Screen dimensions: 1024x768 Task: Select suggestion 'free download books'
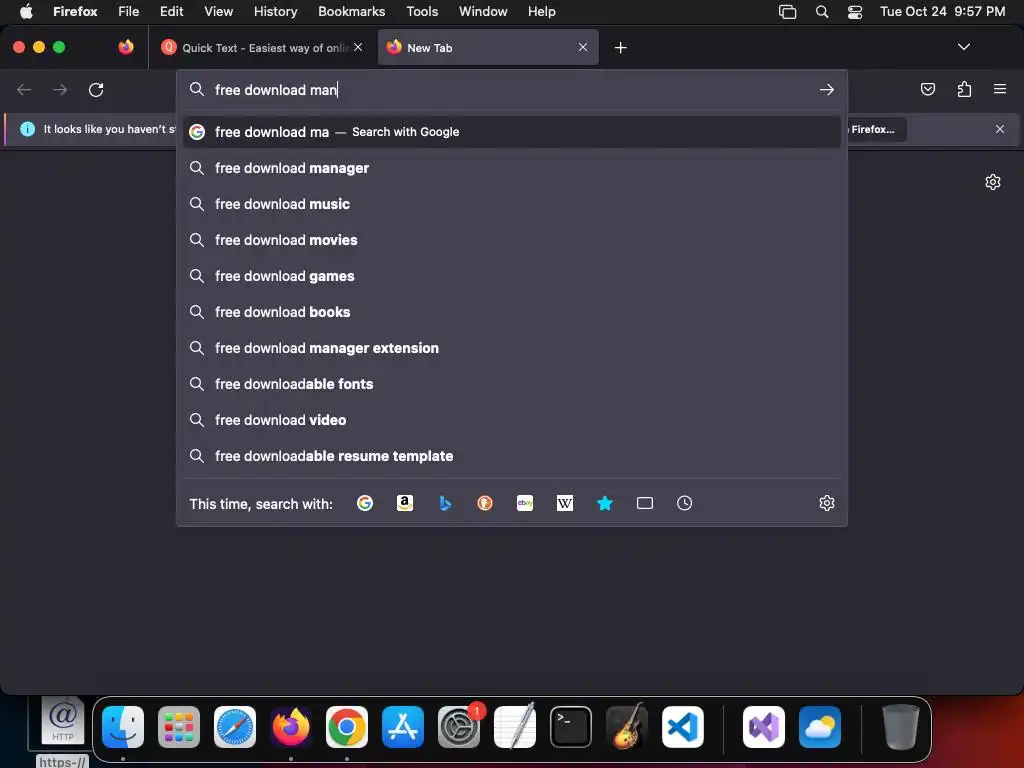[512, 312]
